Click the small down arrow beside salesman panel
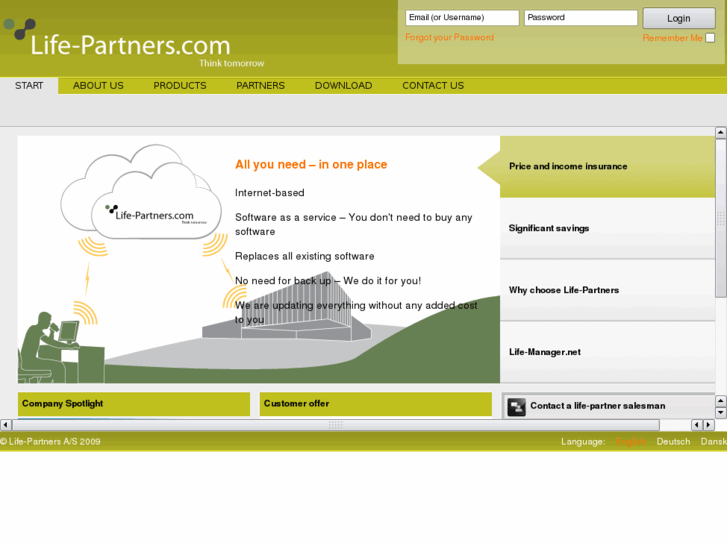This screenshot has height=545, width=727. point(720,412)
